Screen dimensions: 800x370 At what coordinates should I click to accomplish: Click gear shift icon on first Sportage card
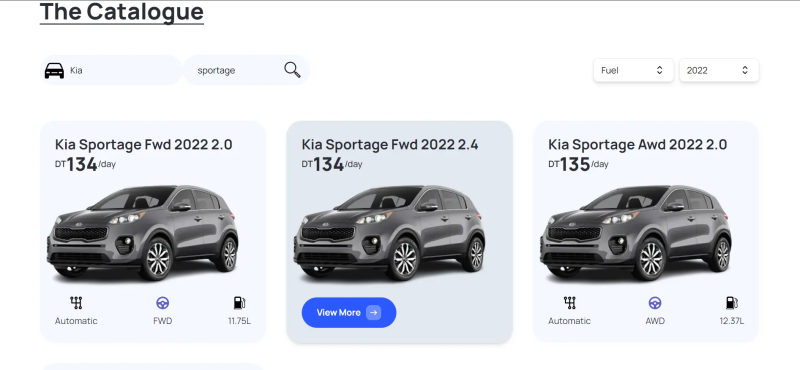pyautogui.click(x=76, y=303)
